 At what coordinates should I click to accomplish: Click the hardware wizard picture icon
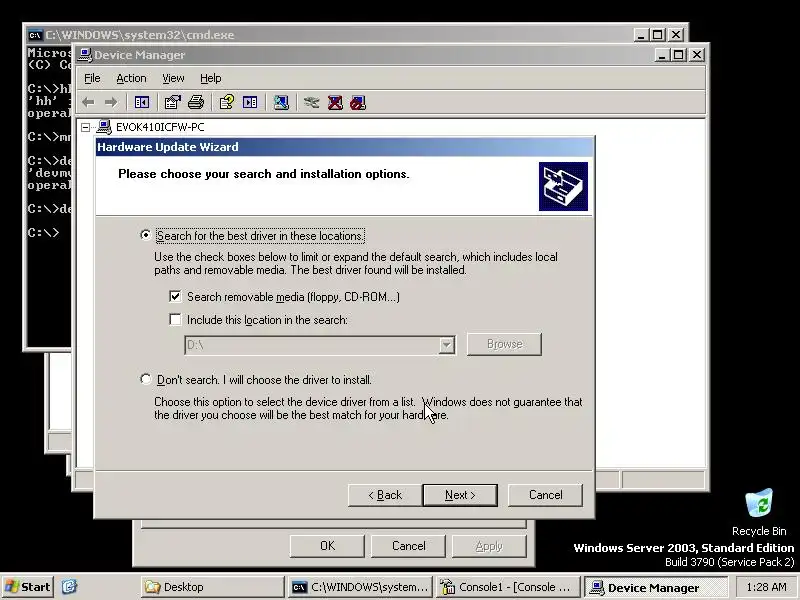(x=563, y=186)
